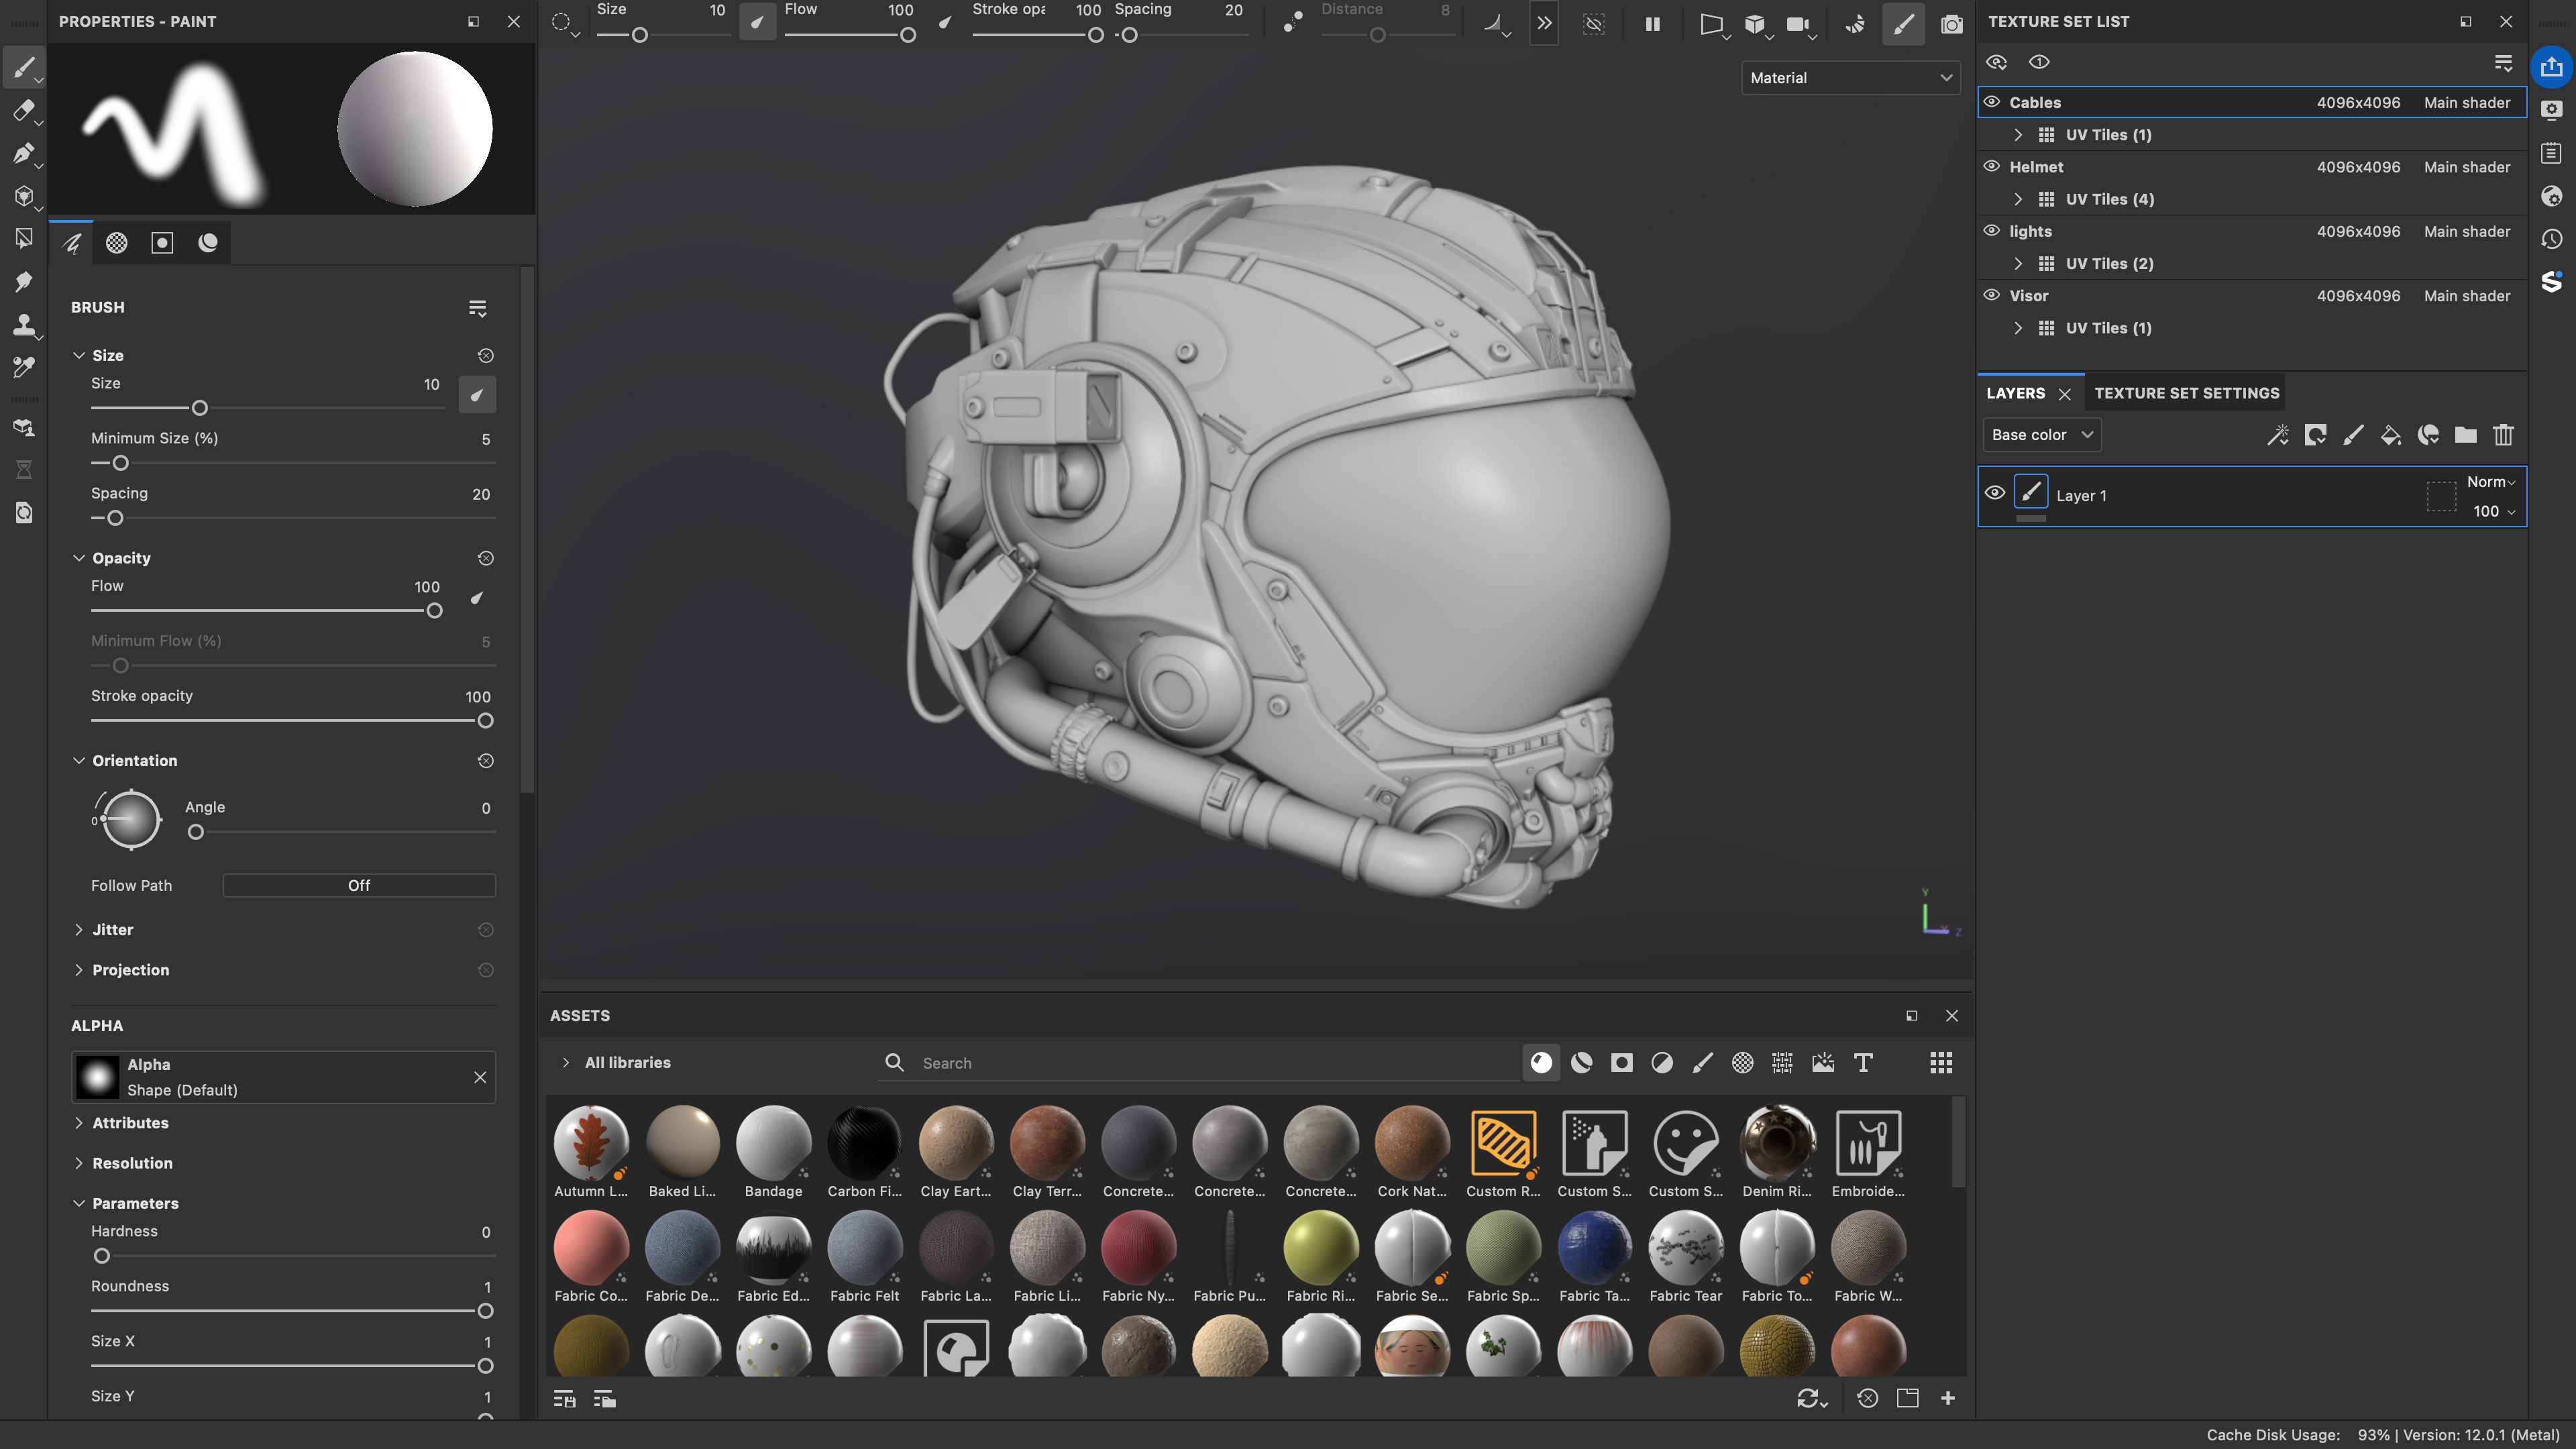Turn off Follow Path in brush Orientation

tap(358, 885)
